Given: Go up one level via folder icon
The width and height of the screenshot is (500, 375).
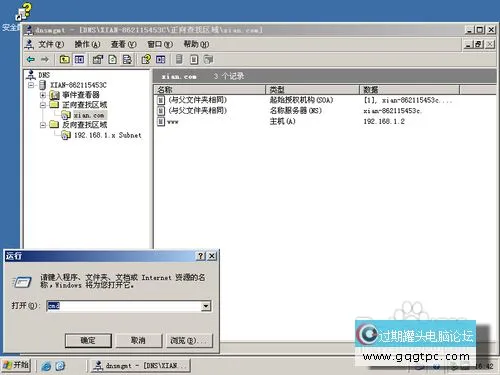Looking at the screenshot, I should coord(64,60).
